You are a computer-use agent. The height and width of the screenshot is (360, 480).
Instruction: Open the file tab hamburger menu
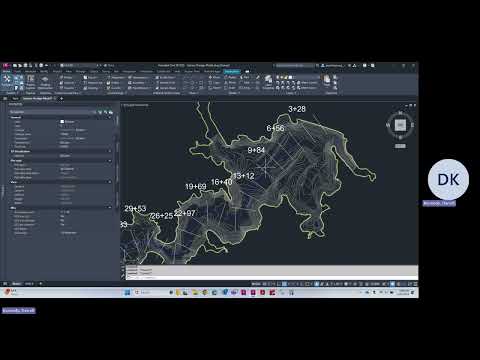pyautogui.click(x=5, y=99)
